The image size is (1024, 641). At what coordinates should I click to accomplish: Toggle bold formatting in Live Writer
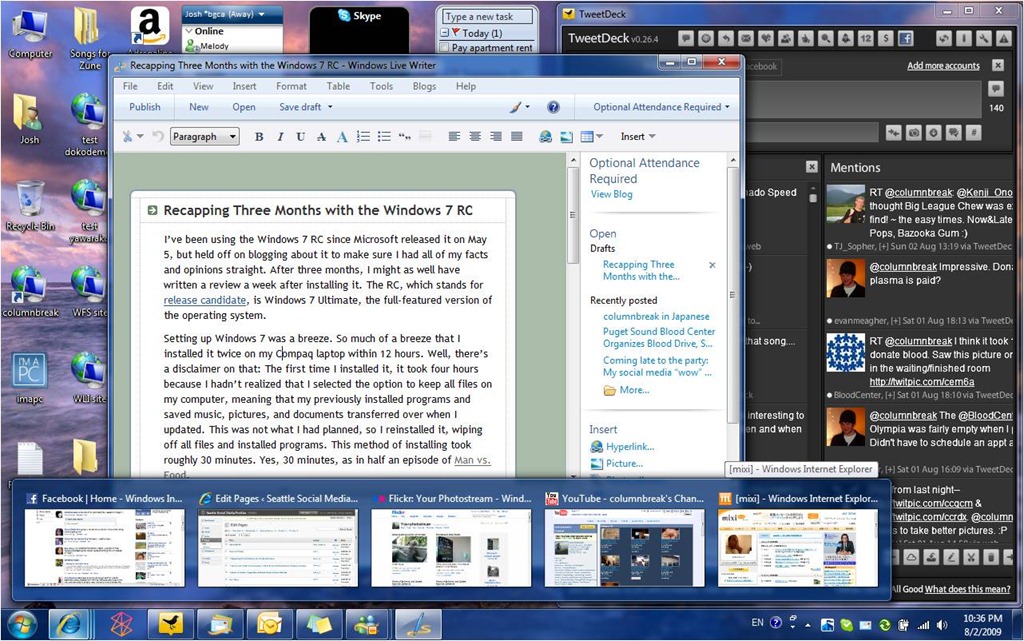pyautogui.click(x=259, y=136)
